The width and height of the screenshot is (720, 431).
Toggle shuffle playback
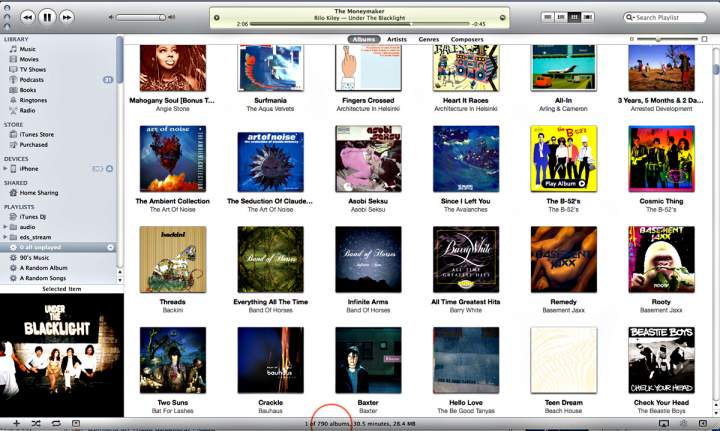36,423
